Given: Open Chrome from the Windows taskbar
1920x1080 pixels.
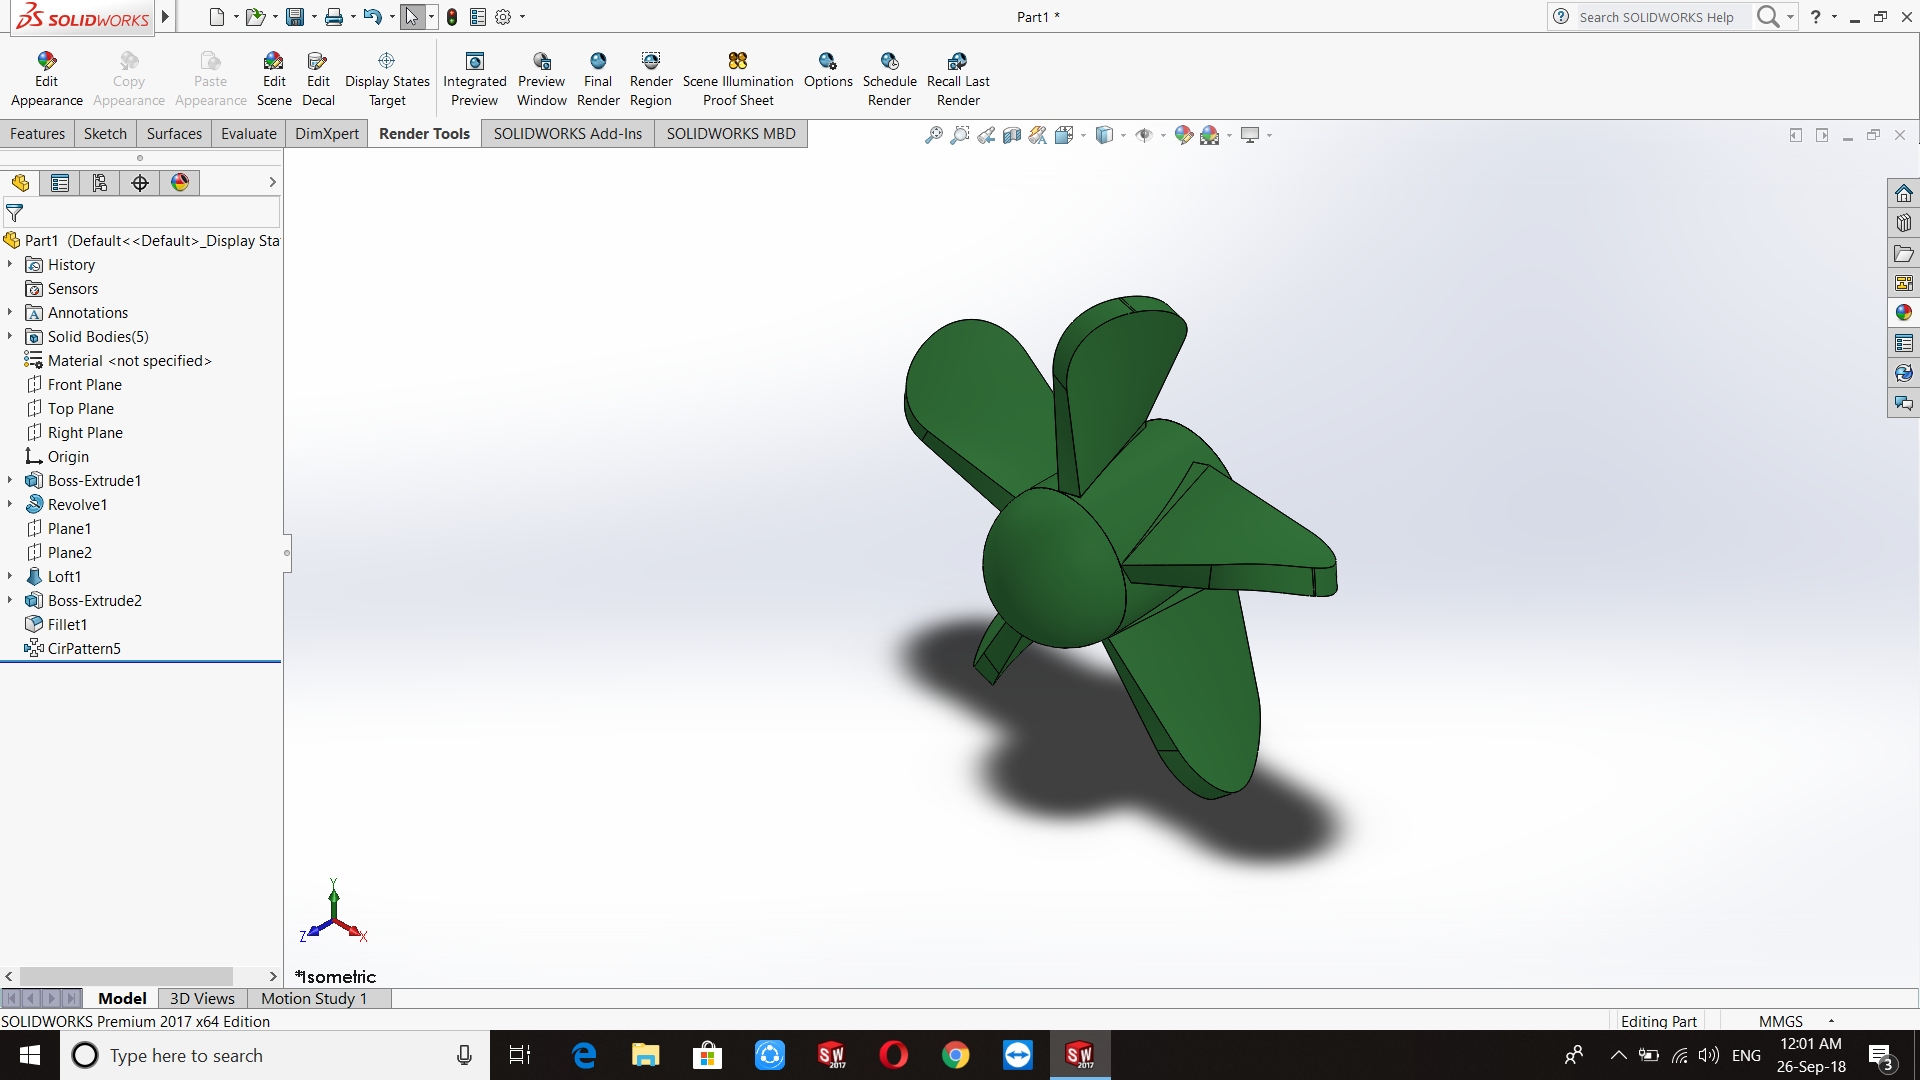Looking at the screenshot, I should click(955, 1055).
